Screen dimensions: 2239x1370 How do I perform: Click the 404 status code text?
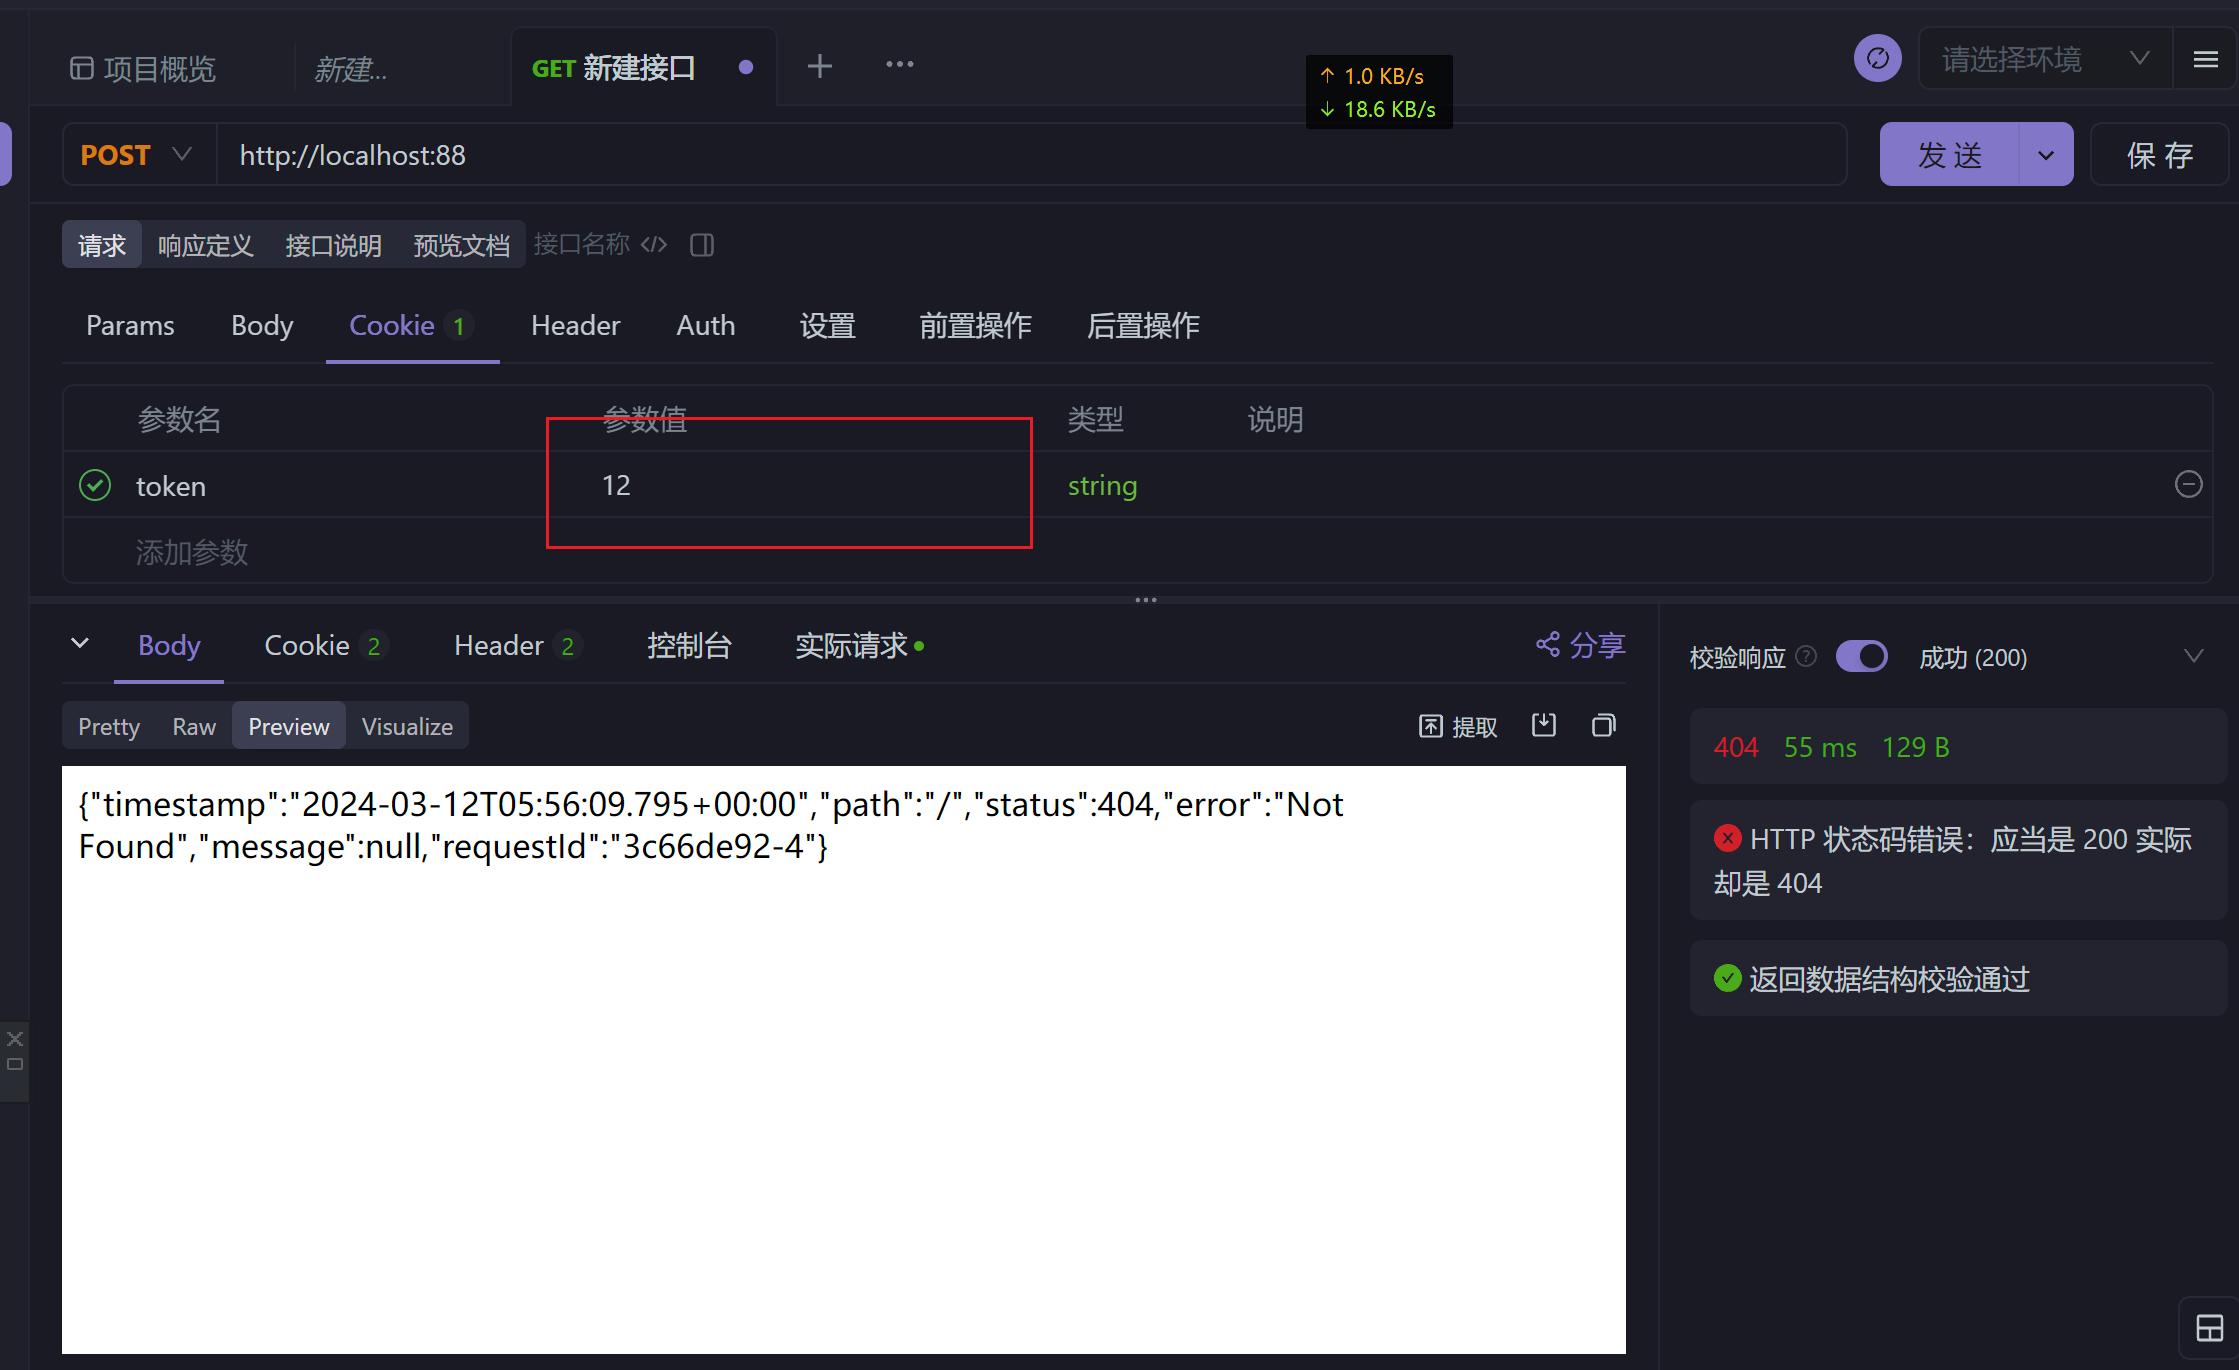pyautogui.click(x=1735, y=747)
